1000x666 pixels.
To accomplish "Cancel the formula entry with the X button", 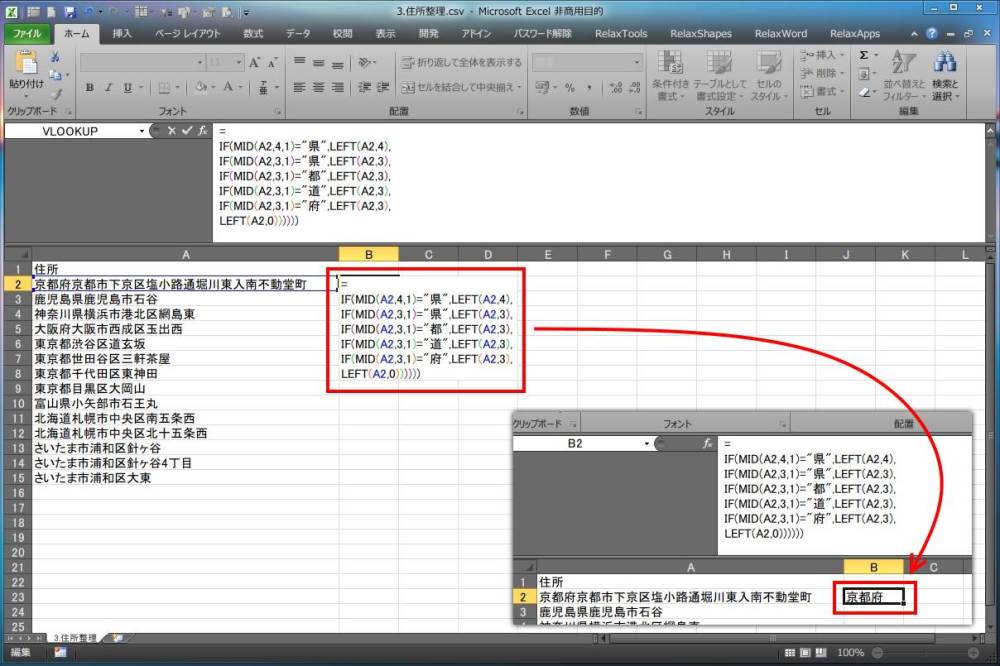I will point(172,131).
